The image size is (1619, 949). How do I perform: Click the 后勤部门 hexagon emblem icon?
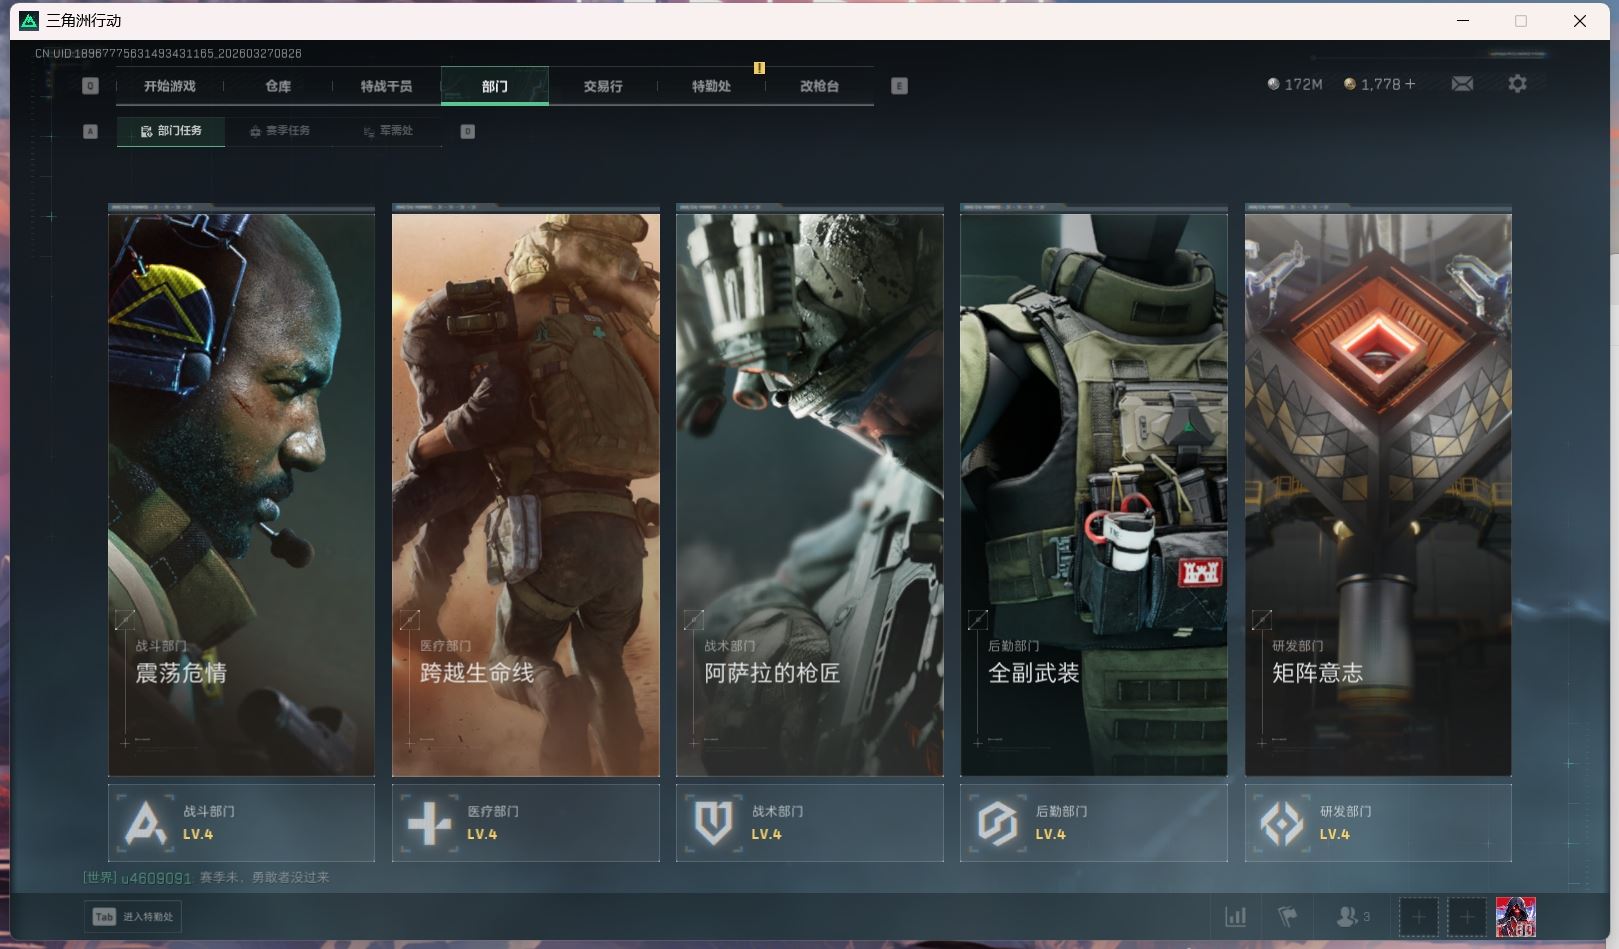point(998,823)
